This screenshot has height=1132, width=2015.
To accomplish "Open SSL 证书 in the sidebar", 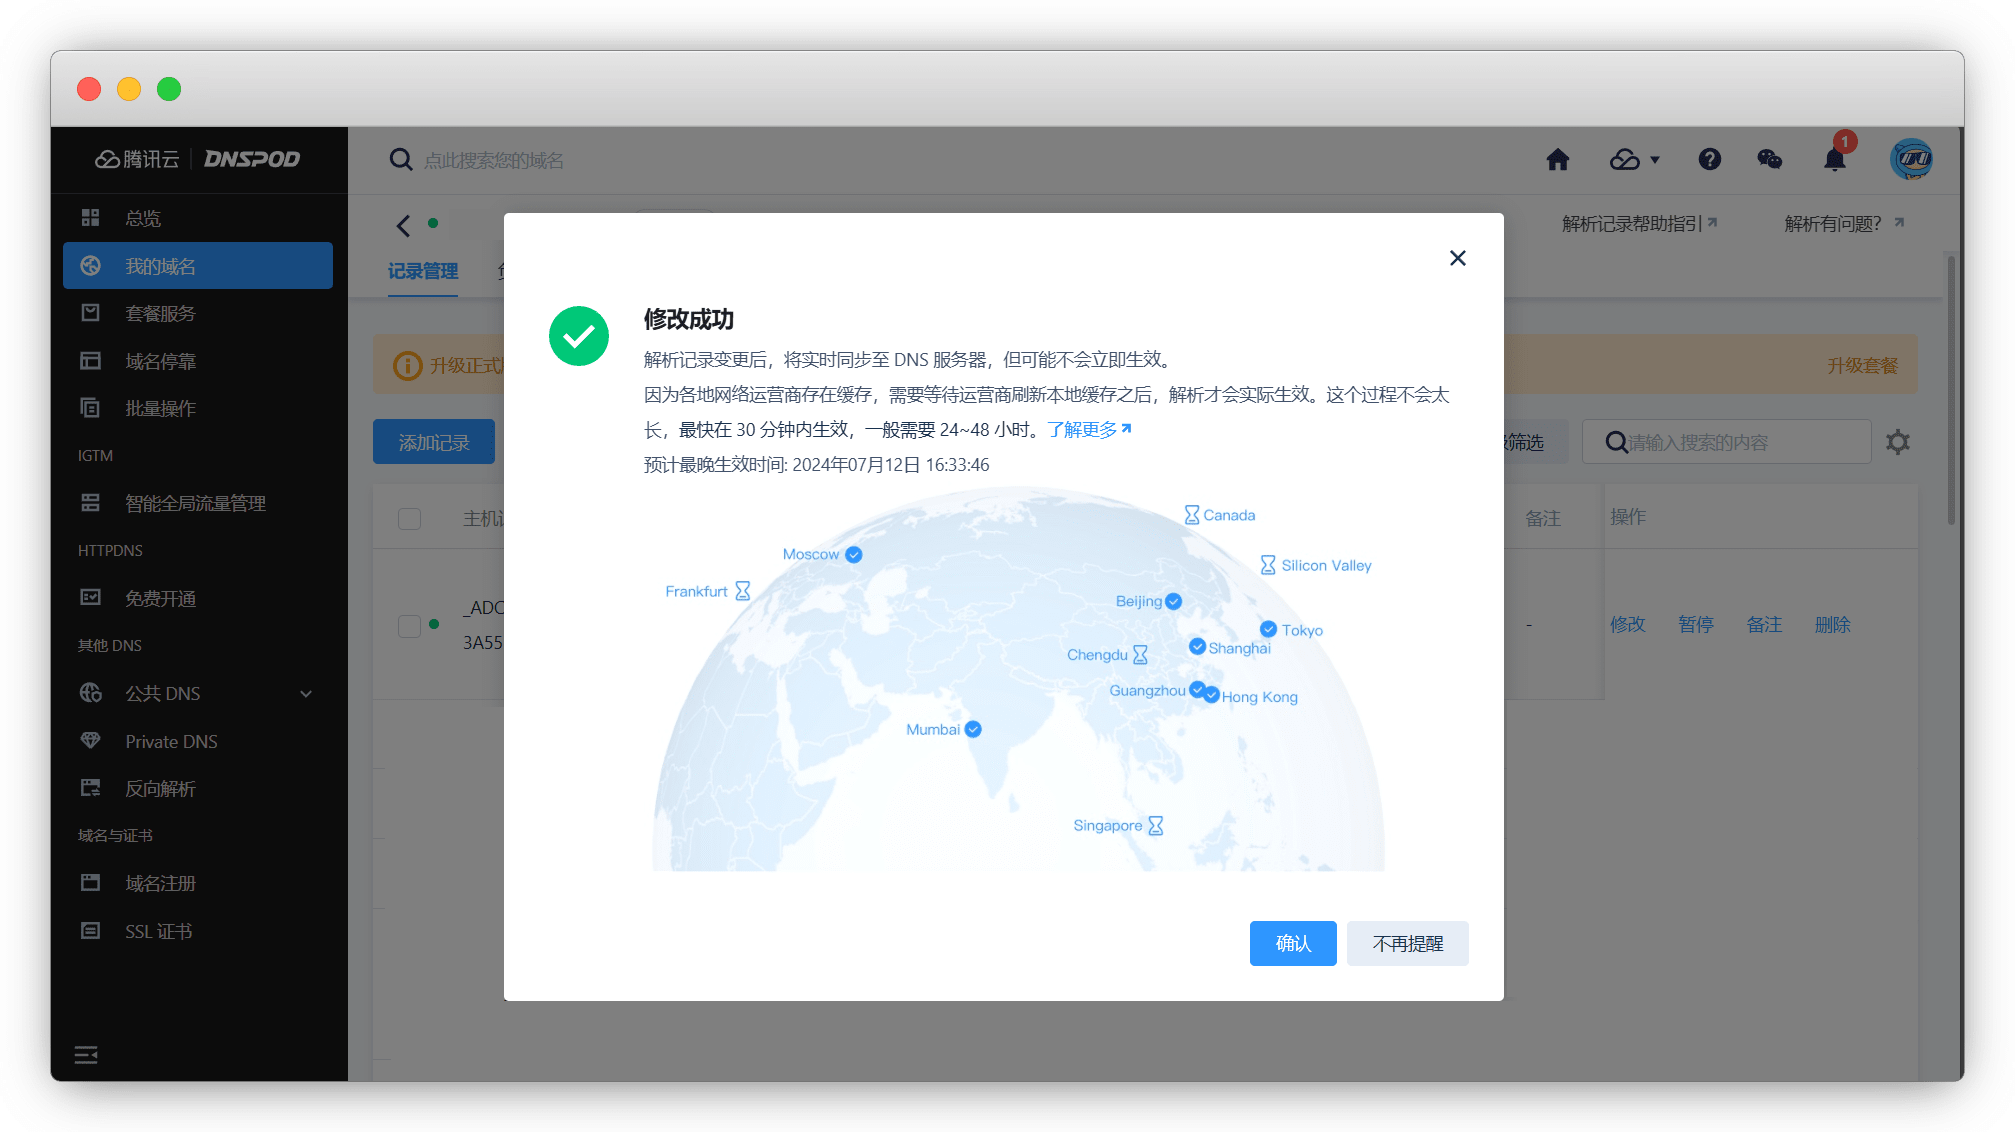I will click(158, 931).
